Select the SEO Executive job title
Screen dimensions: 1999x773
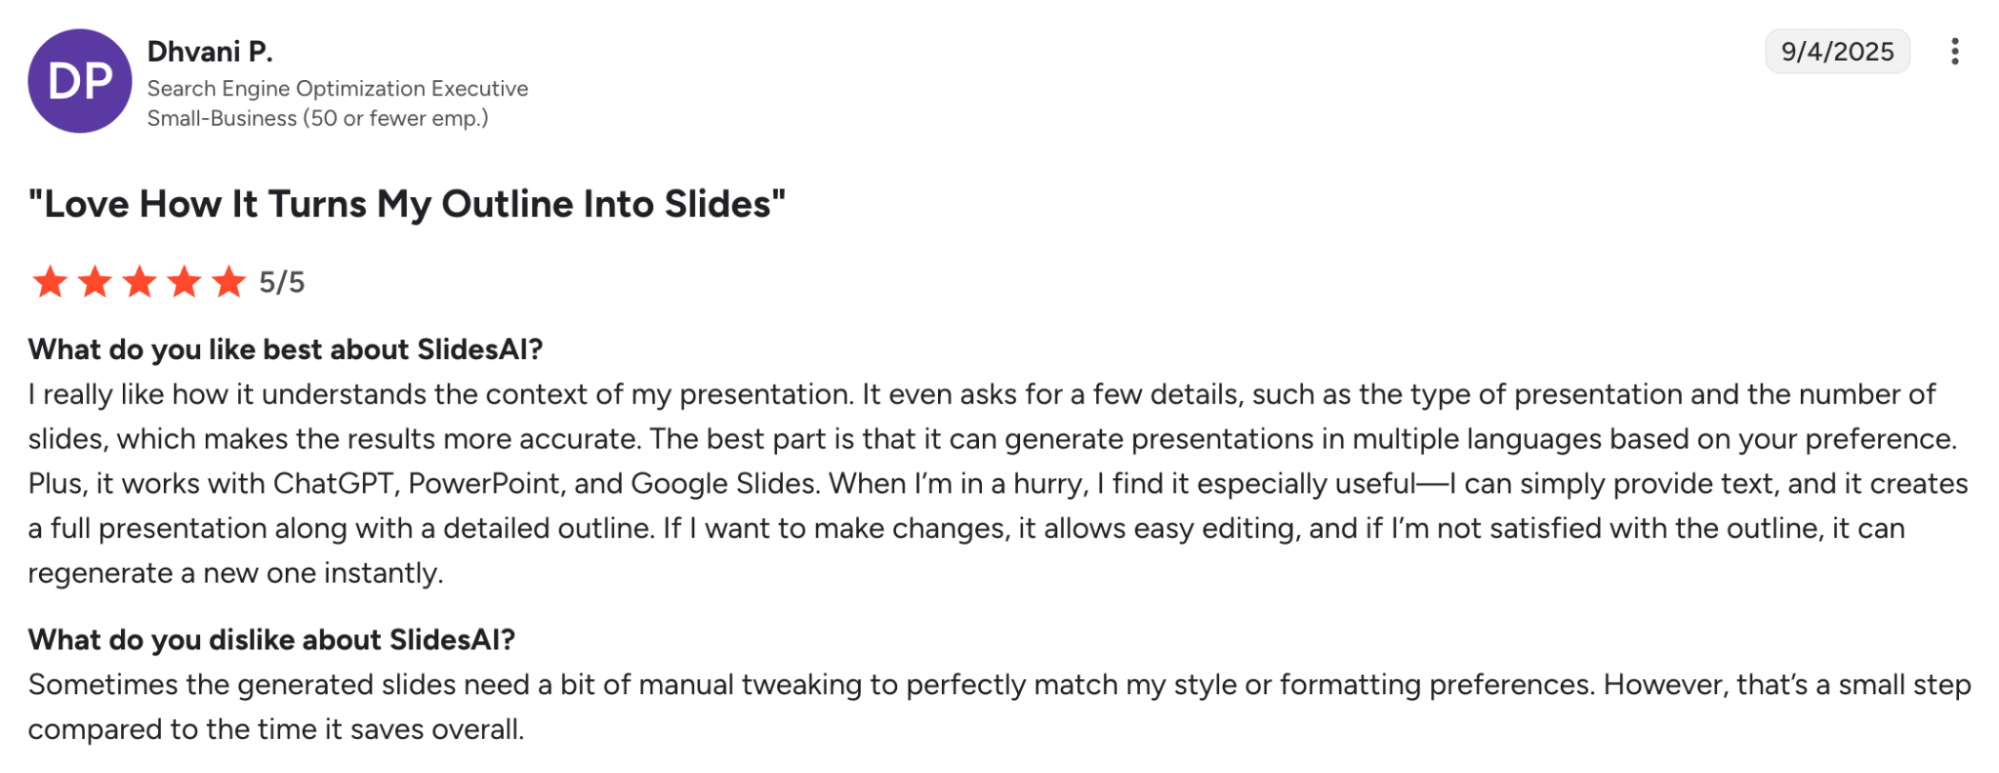point(337,88)
